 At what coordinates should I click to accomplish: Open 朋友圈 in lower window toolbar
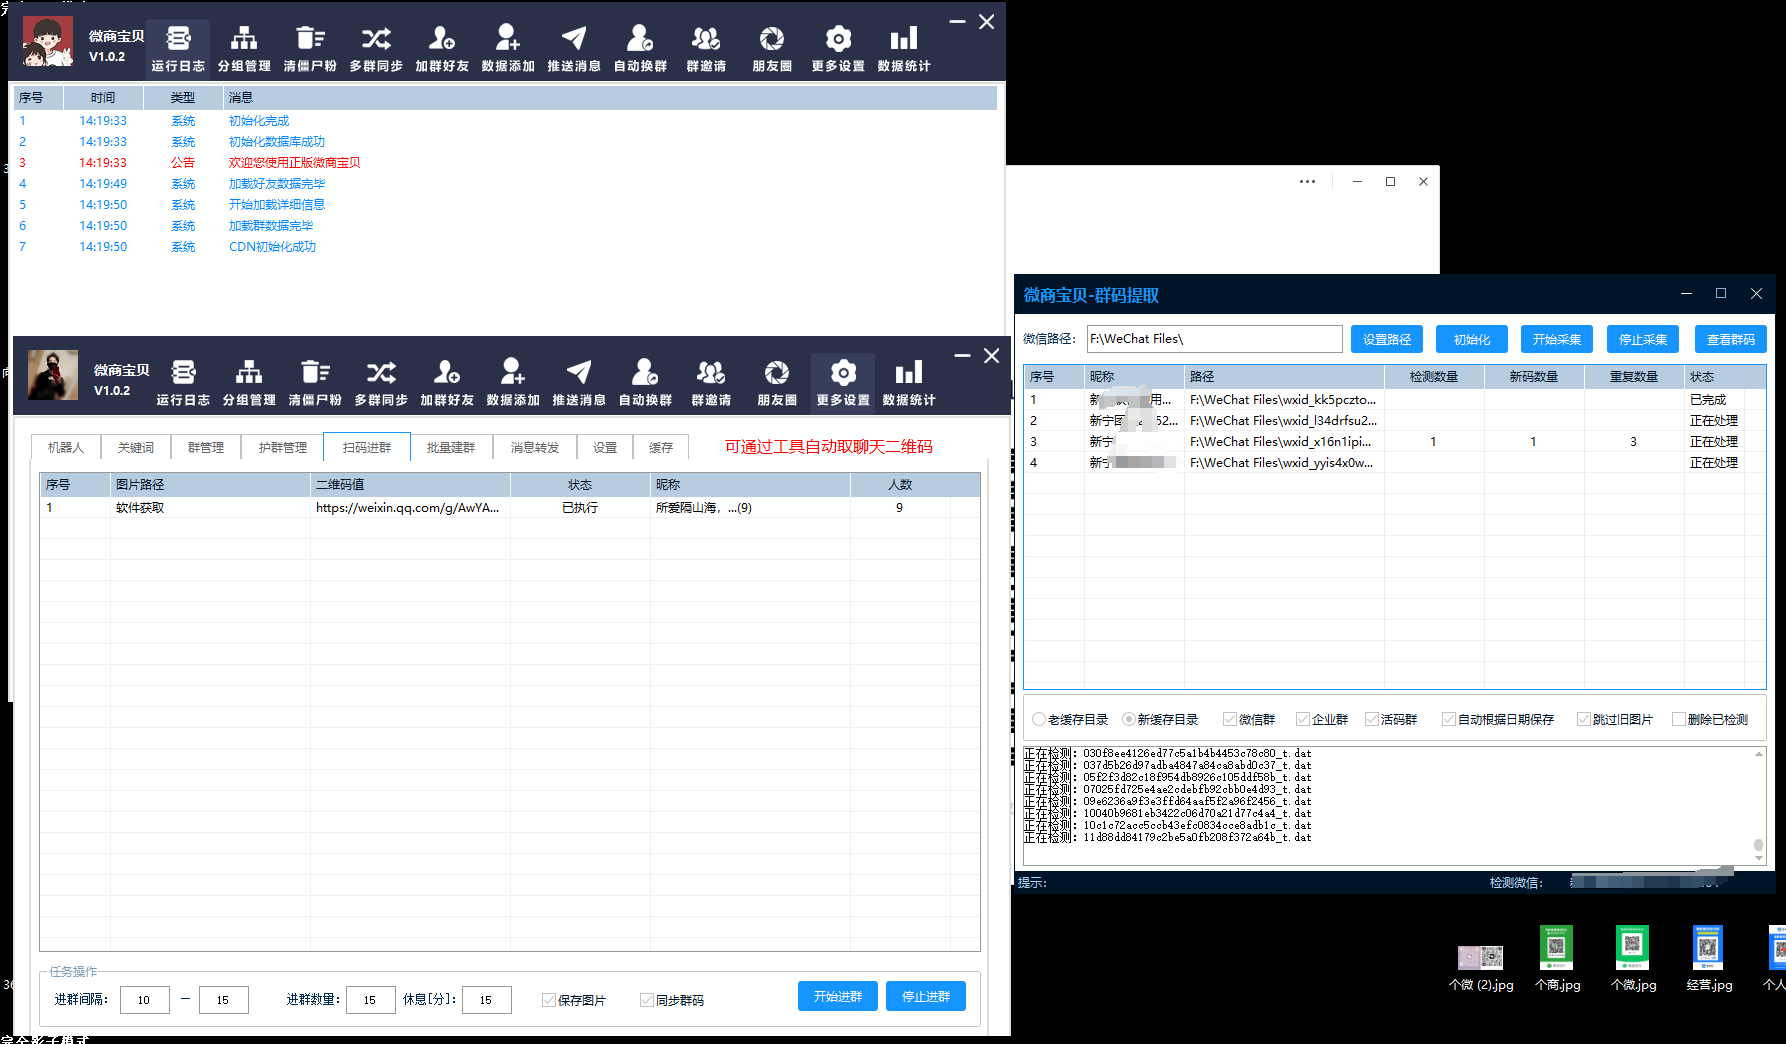[777, 383]
